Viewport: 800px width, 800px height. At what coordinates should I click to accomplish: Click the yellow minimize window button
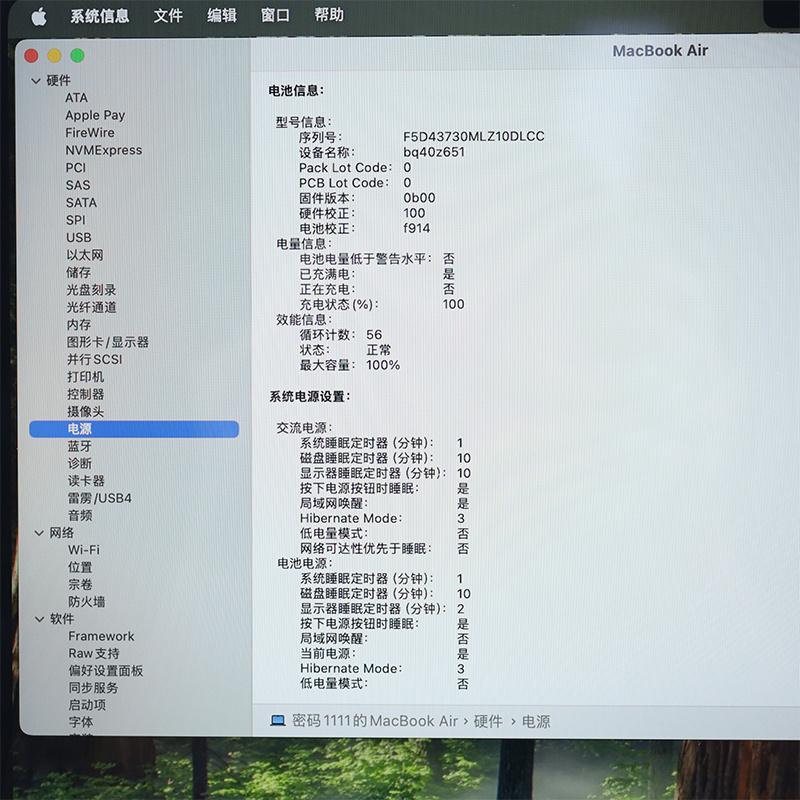tap(54, 55)
